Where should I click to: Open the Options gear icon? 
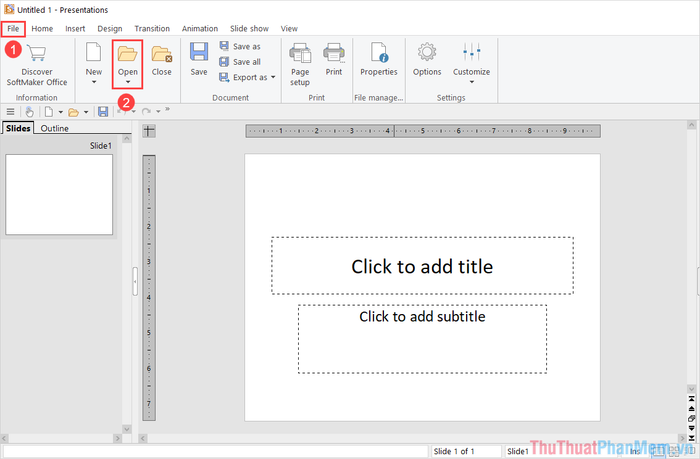click(x=427, y=52)
